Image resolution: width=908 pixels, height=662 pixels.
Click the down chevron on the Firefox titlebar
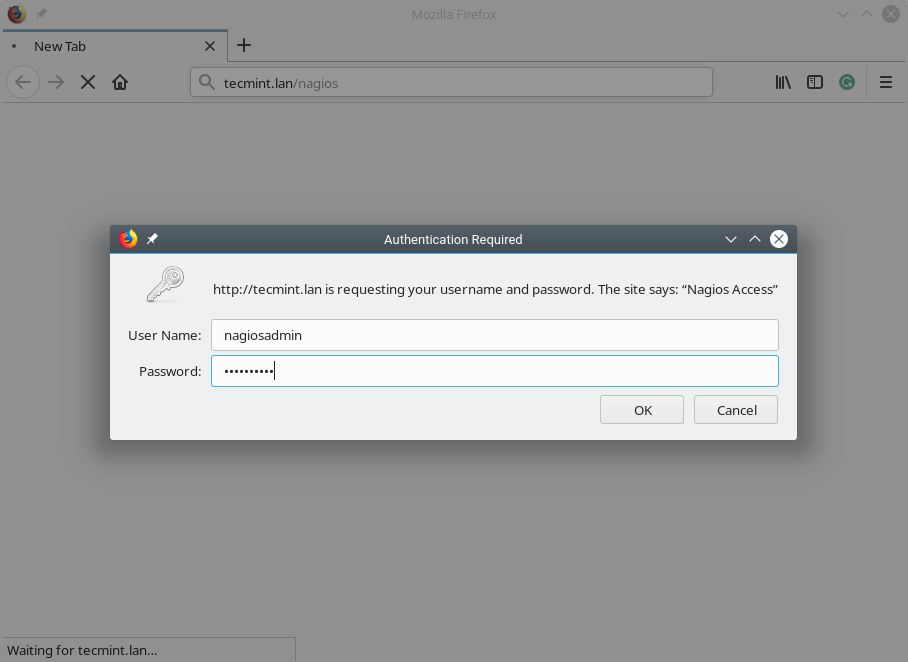843,14
